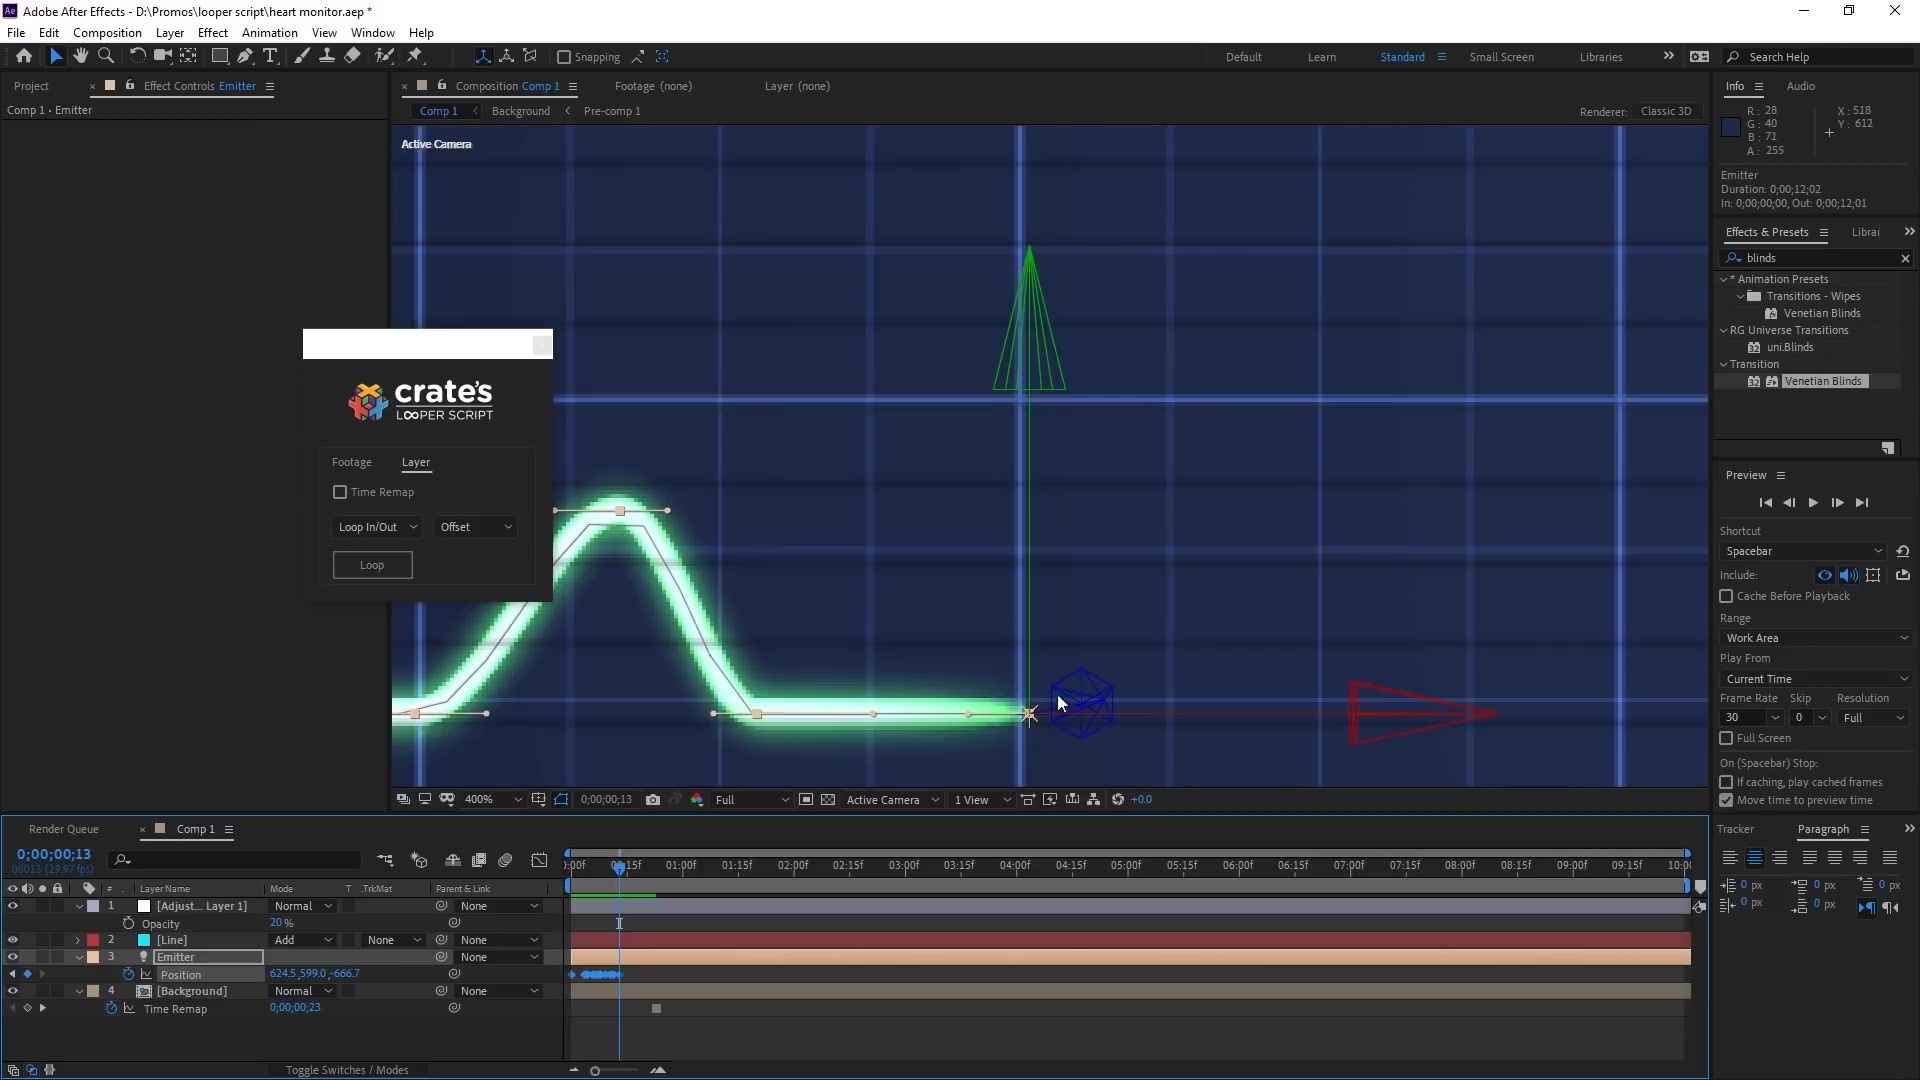Toggle Frame Blending for all layers
The width and height of the screenshot is (1920, 1080).
click(x=479, y=860)
